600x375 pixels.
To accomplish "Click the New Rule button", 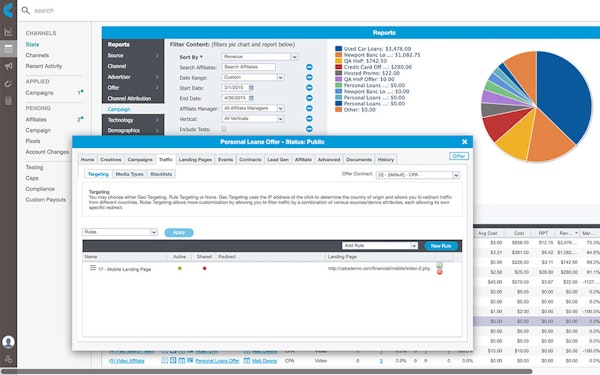I will [441, 246].
